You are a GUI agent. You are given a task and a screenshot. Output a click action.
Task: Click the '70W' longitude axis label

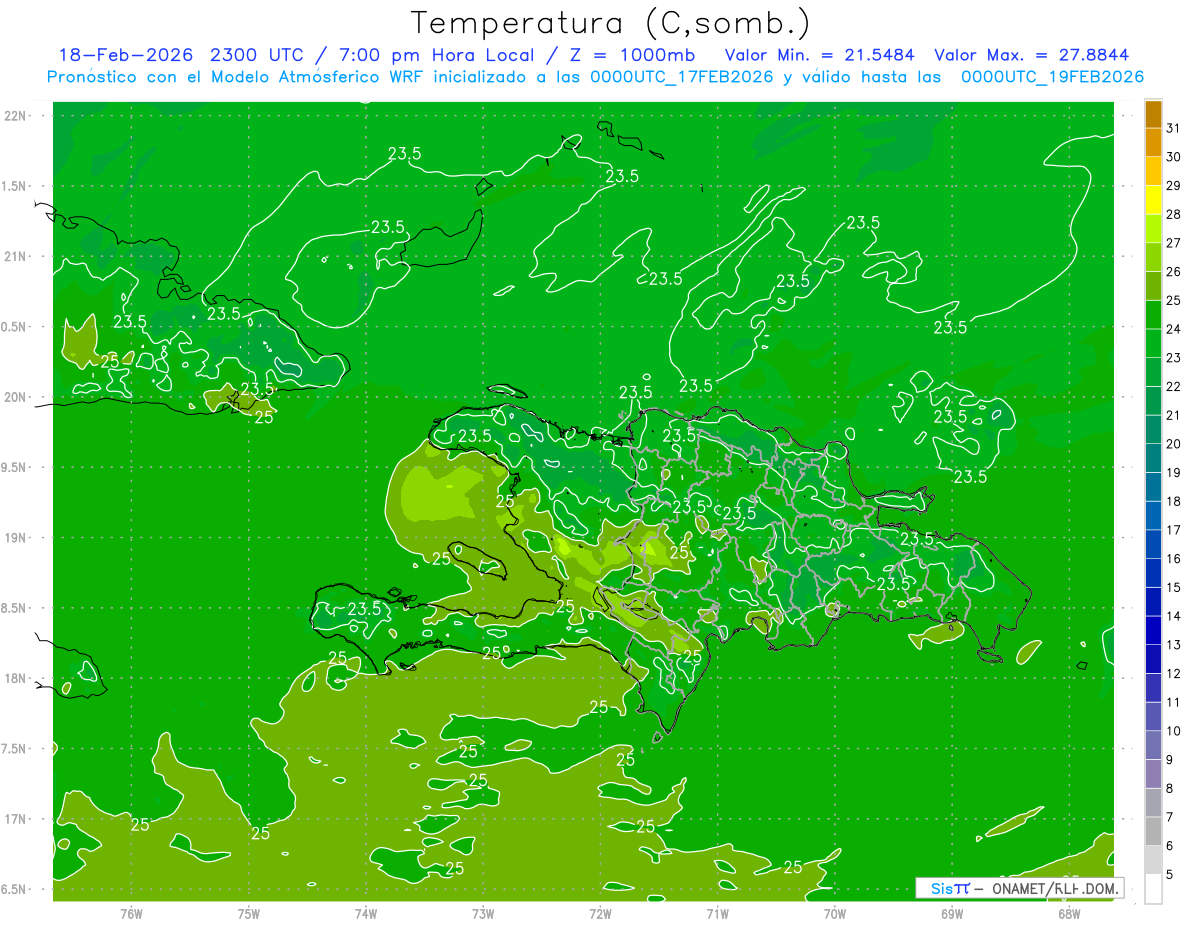835,913
